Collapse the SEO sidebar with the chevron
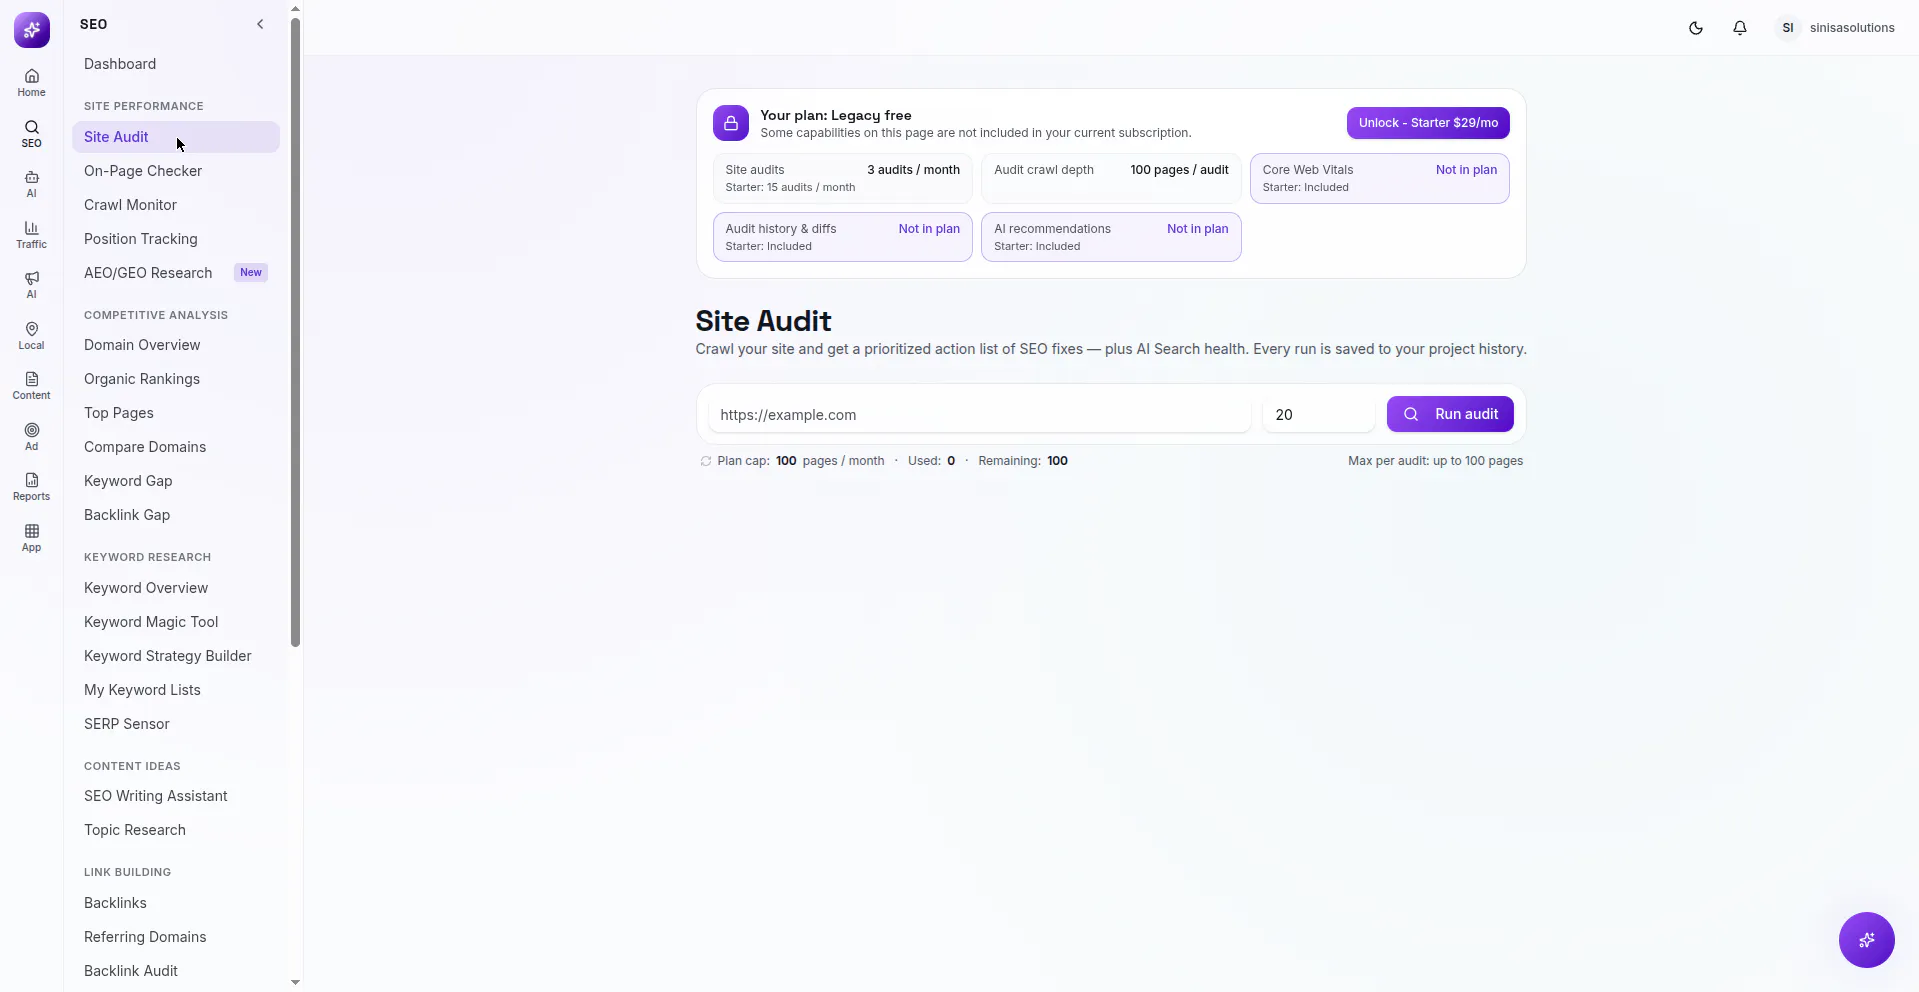This screenshot has width=1919, height=992. tap(260, 24)
